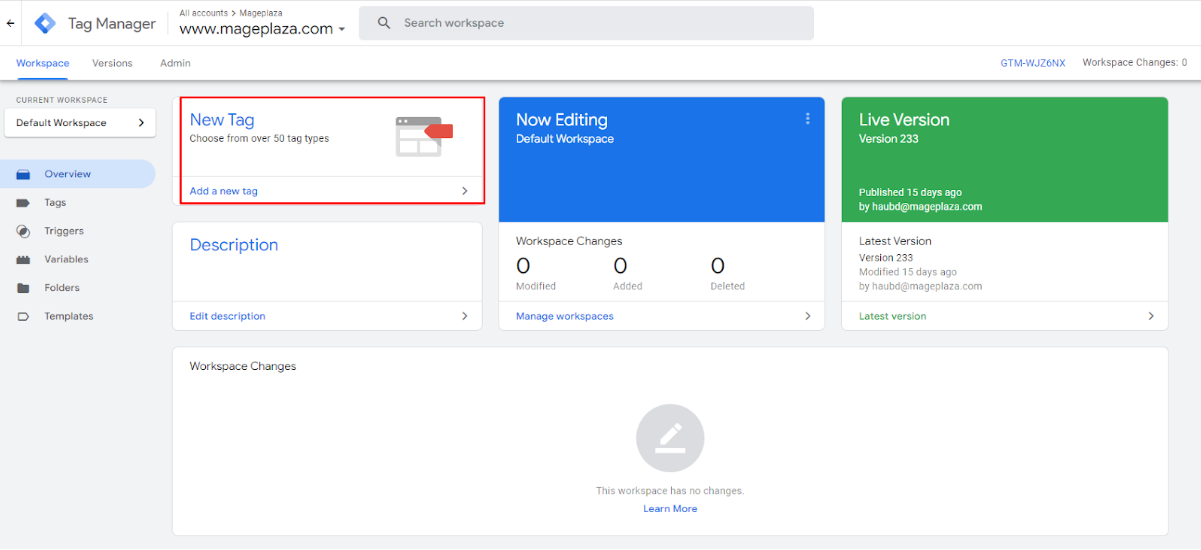
Task: Click the Search workspace field
Action: [586, 23]
